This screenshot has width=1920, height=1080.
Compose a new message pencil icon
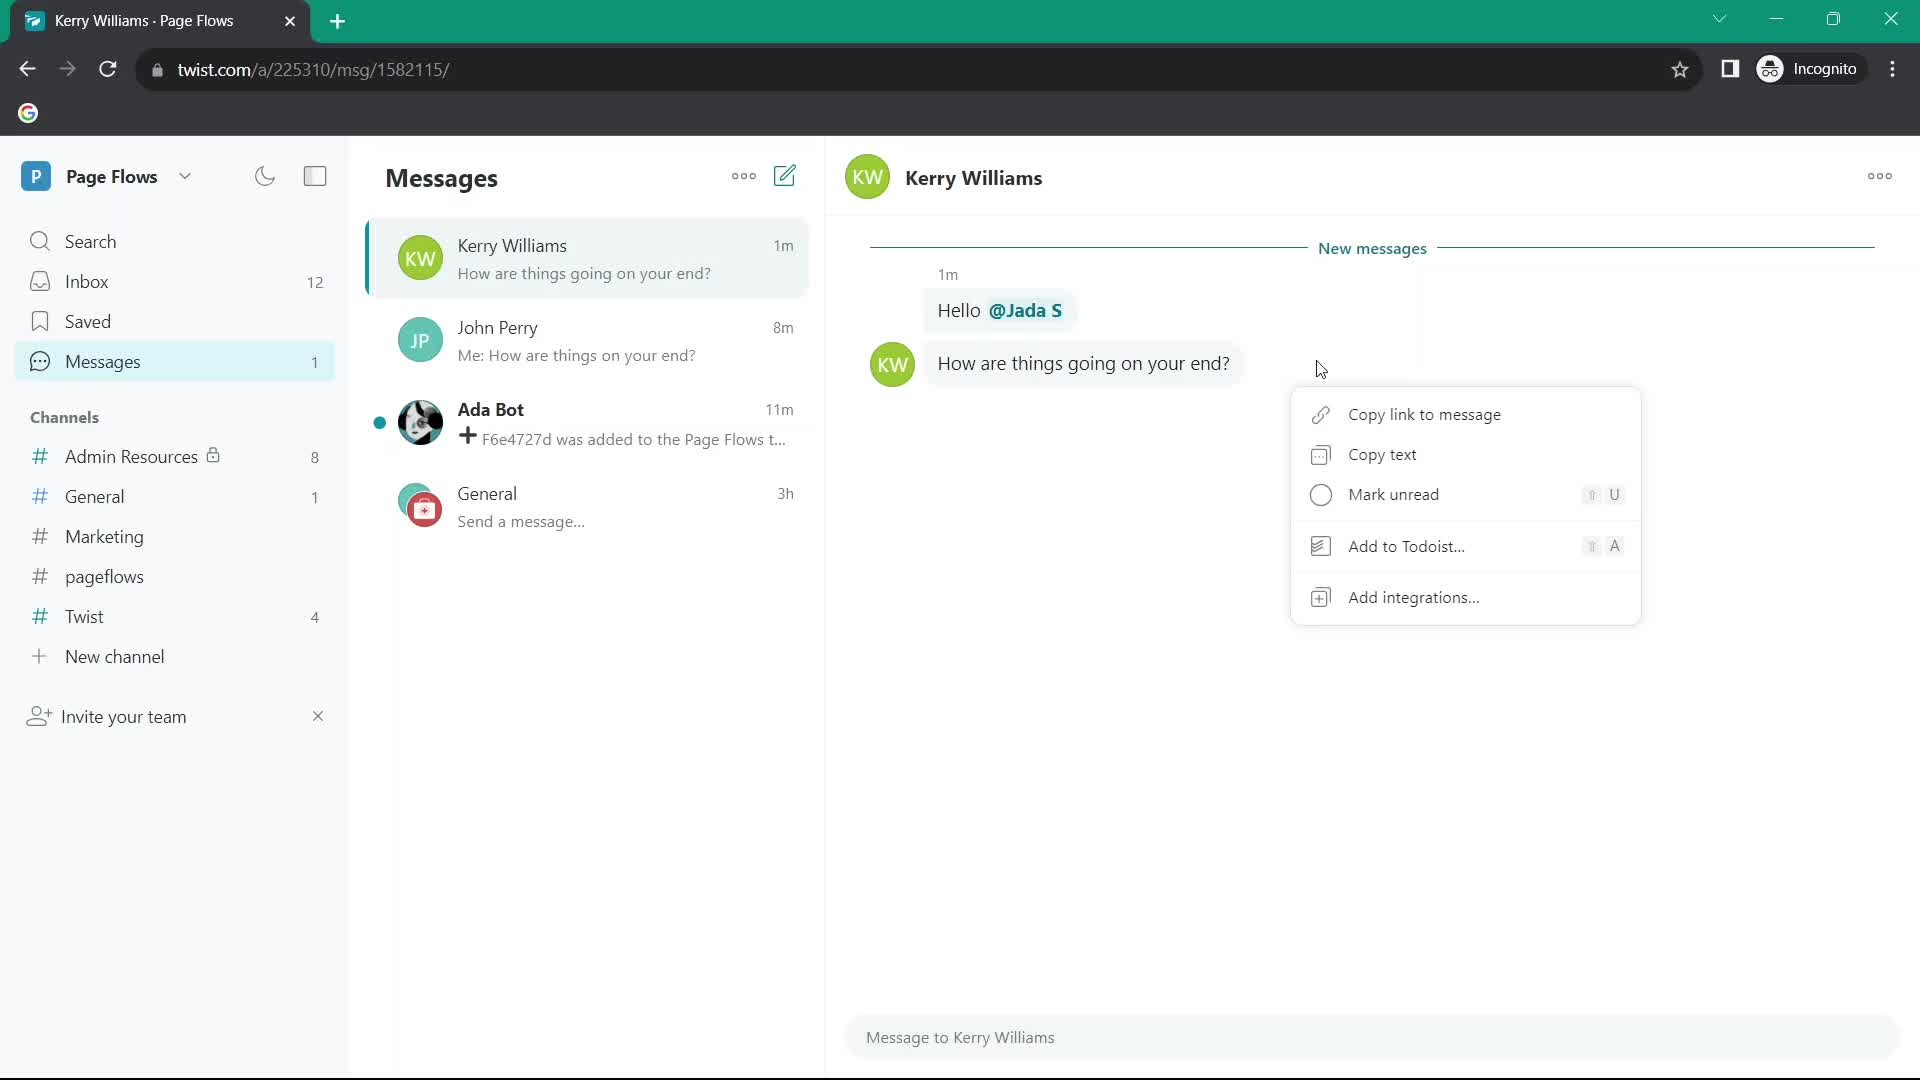785,176
